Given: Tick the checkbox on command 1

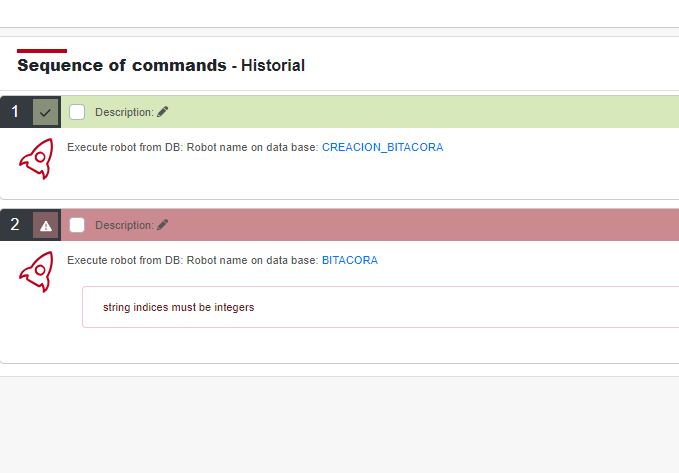Looking at the screenshot, I should pyautogui.click(x=77, y=112).
